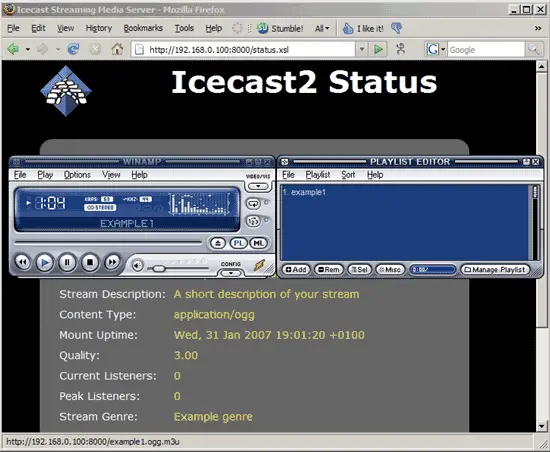Click the search magnifier icon next to Google box
The width and height of the screenshot is (550, 452).
534,49
